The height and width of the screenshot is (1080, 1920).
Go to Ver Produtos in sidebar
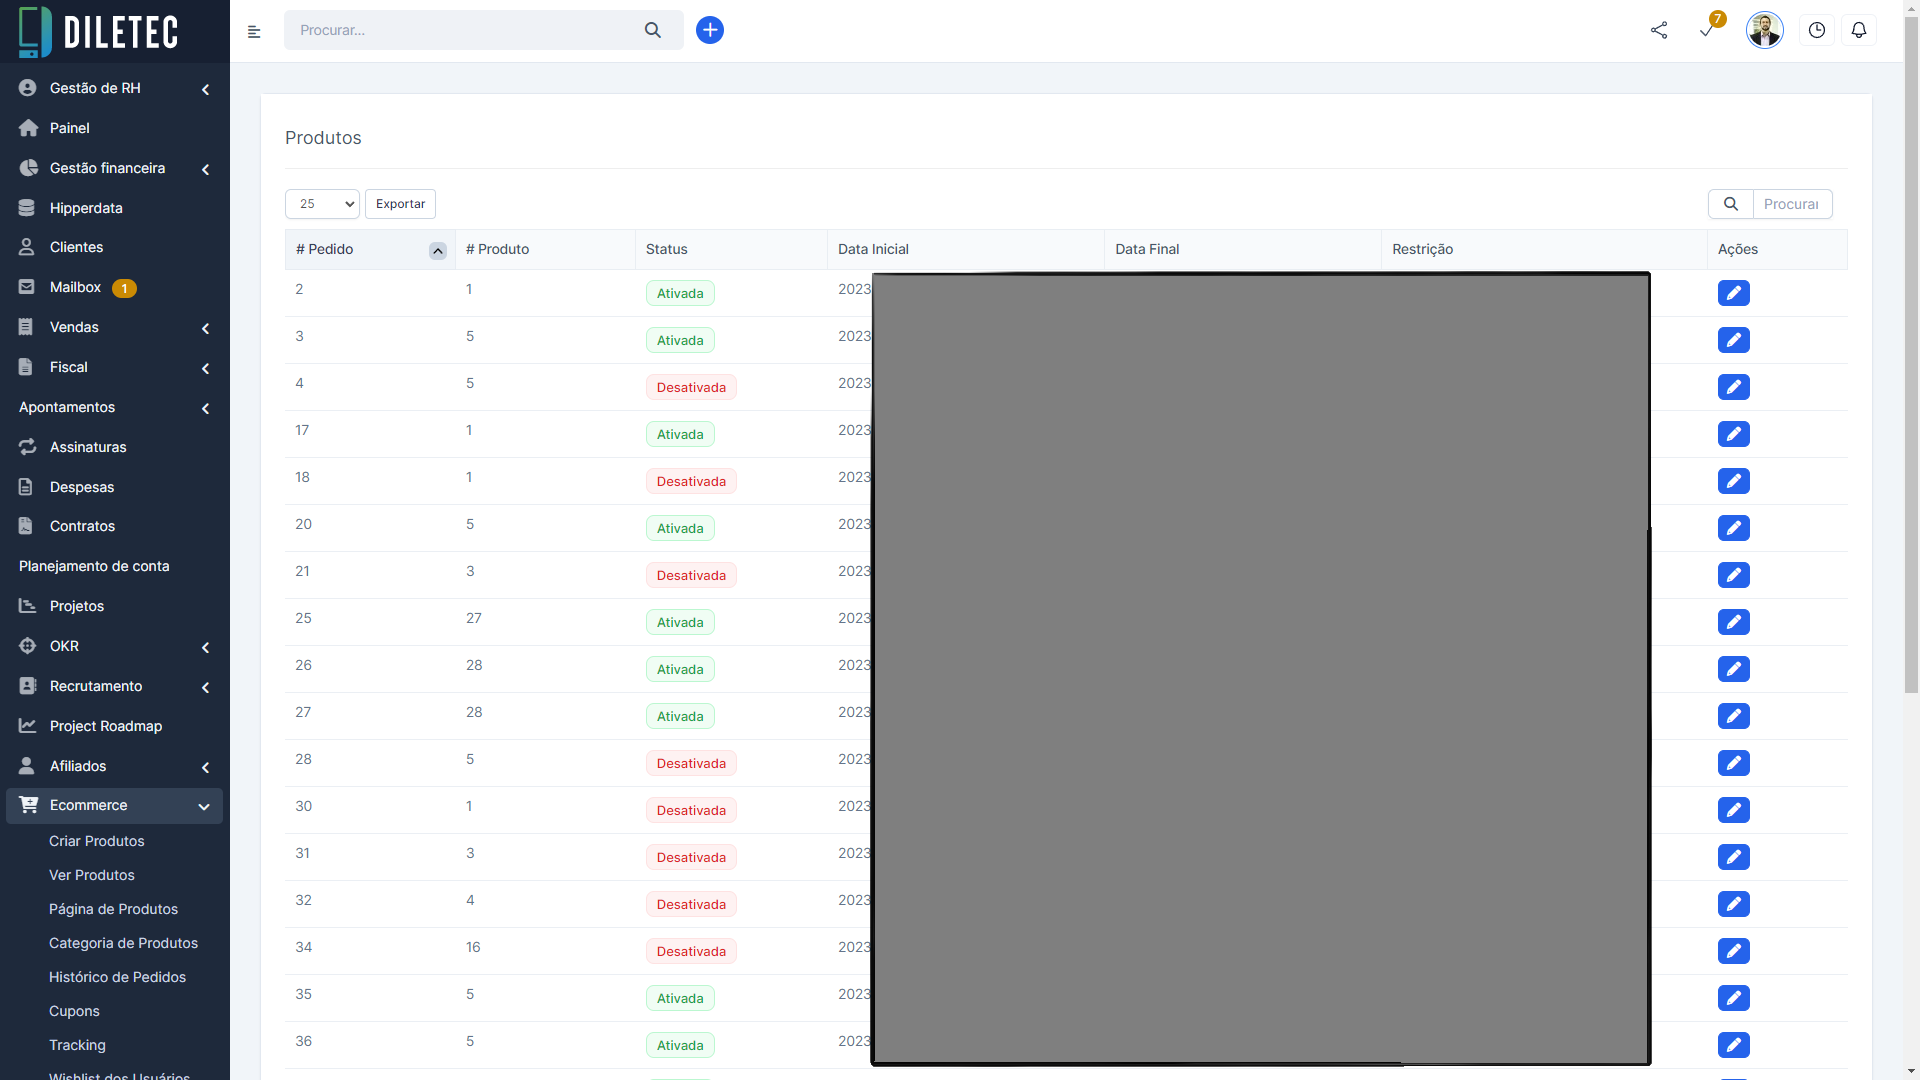(x=92, y=875)
